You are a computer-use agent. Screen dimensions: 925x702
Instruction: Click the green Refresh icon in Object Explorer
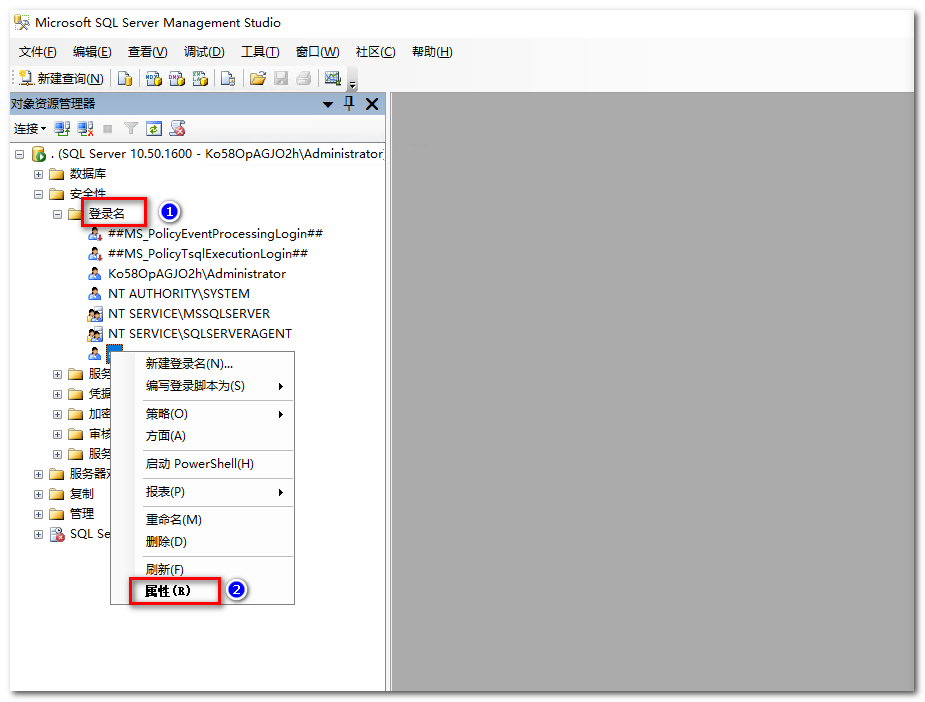click(153, 129)
